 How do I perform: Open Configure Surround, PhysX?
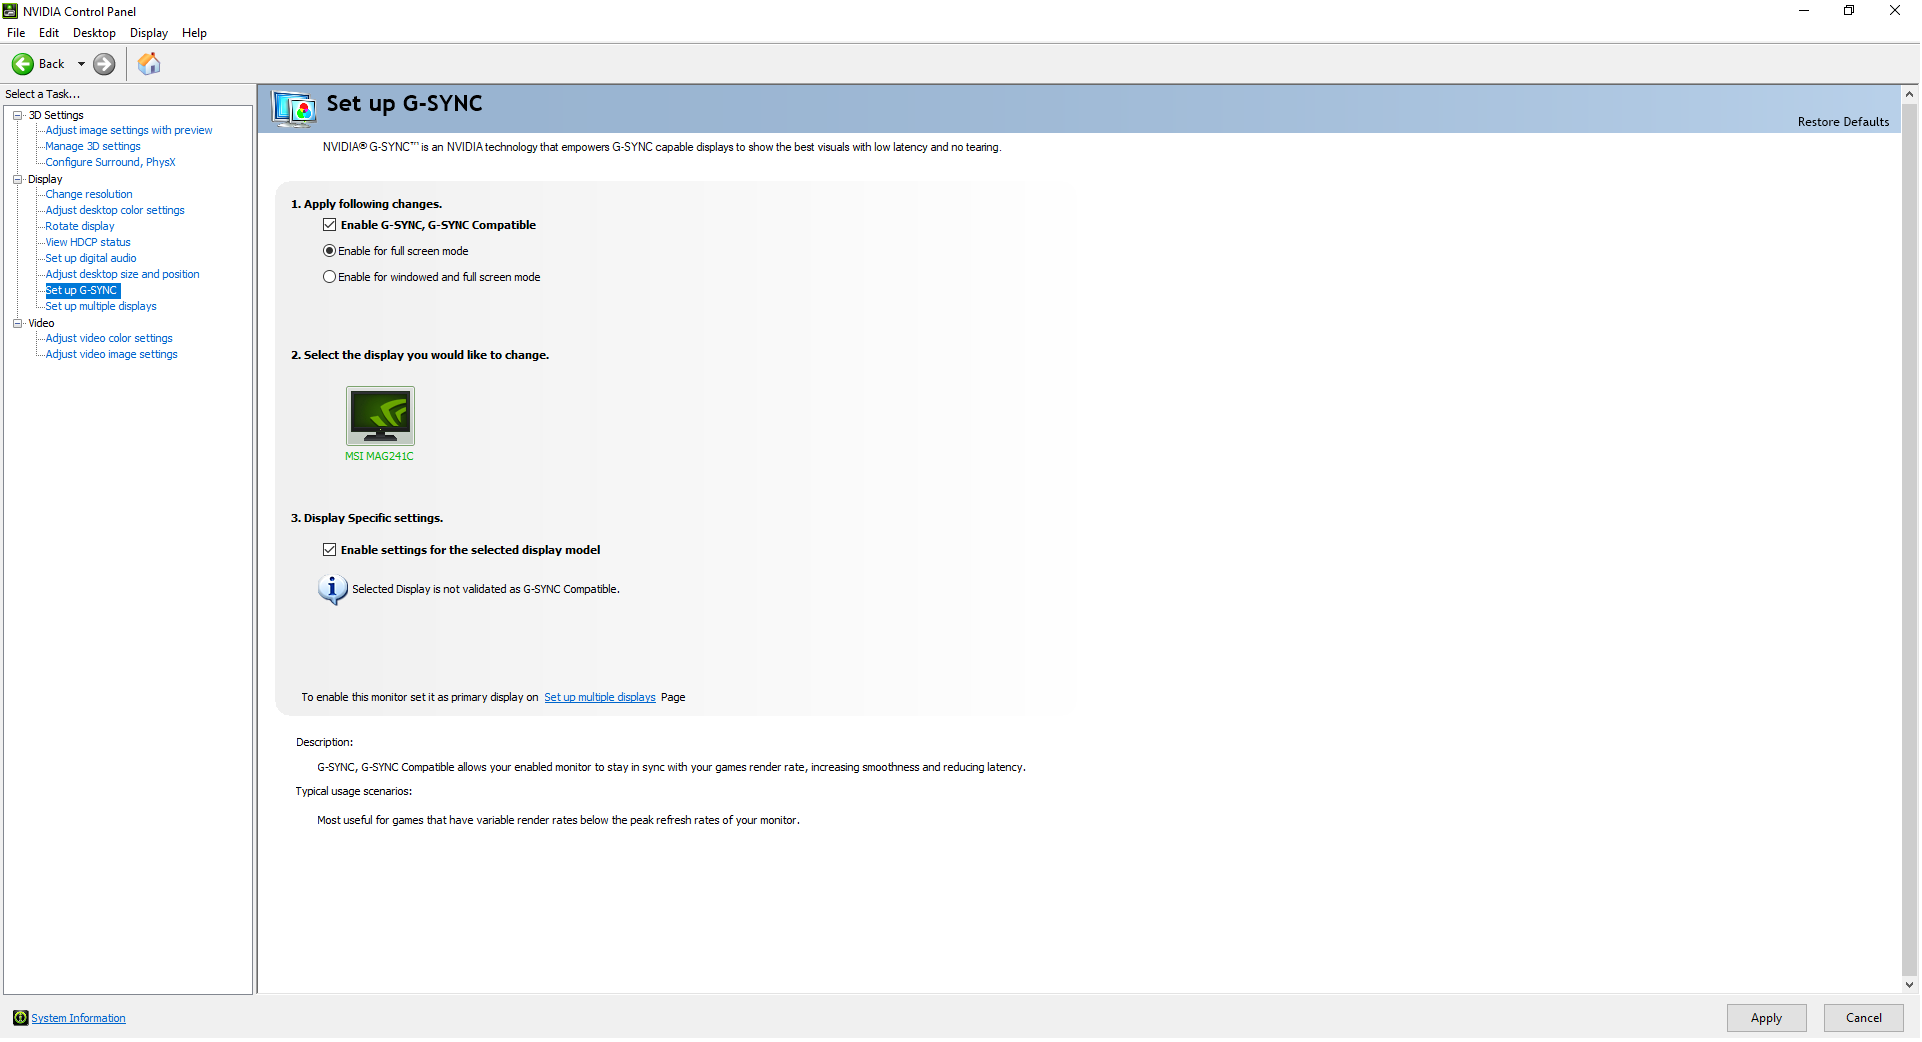coord(110,163)
